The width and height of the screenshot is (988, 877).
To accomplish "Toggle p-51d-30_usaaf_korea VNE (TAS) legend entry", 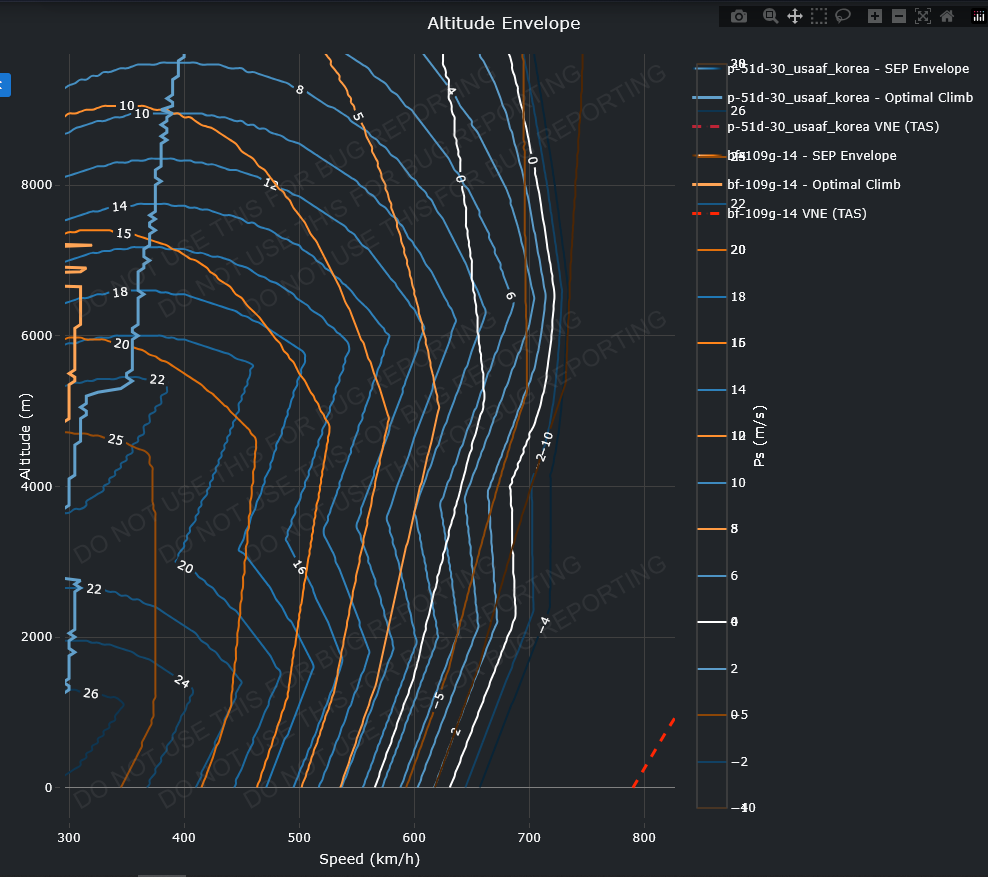I will (x=832, y=127).
